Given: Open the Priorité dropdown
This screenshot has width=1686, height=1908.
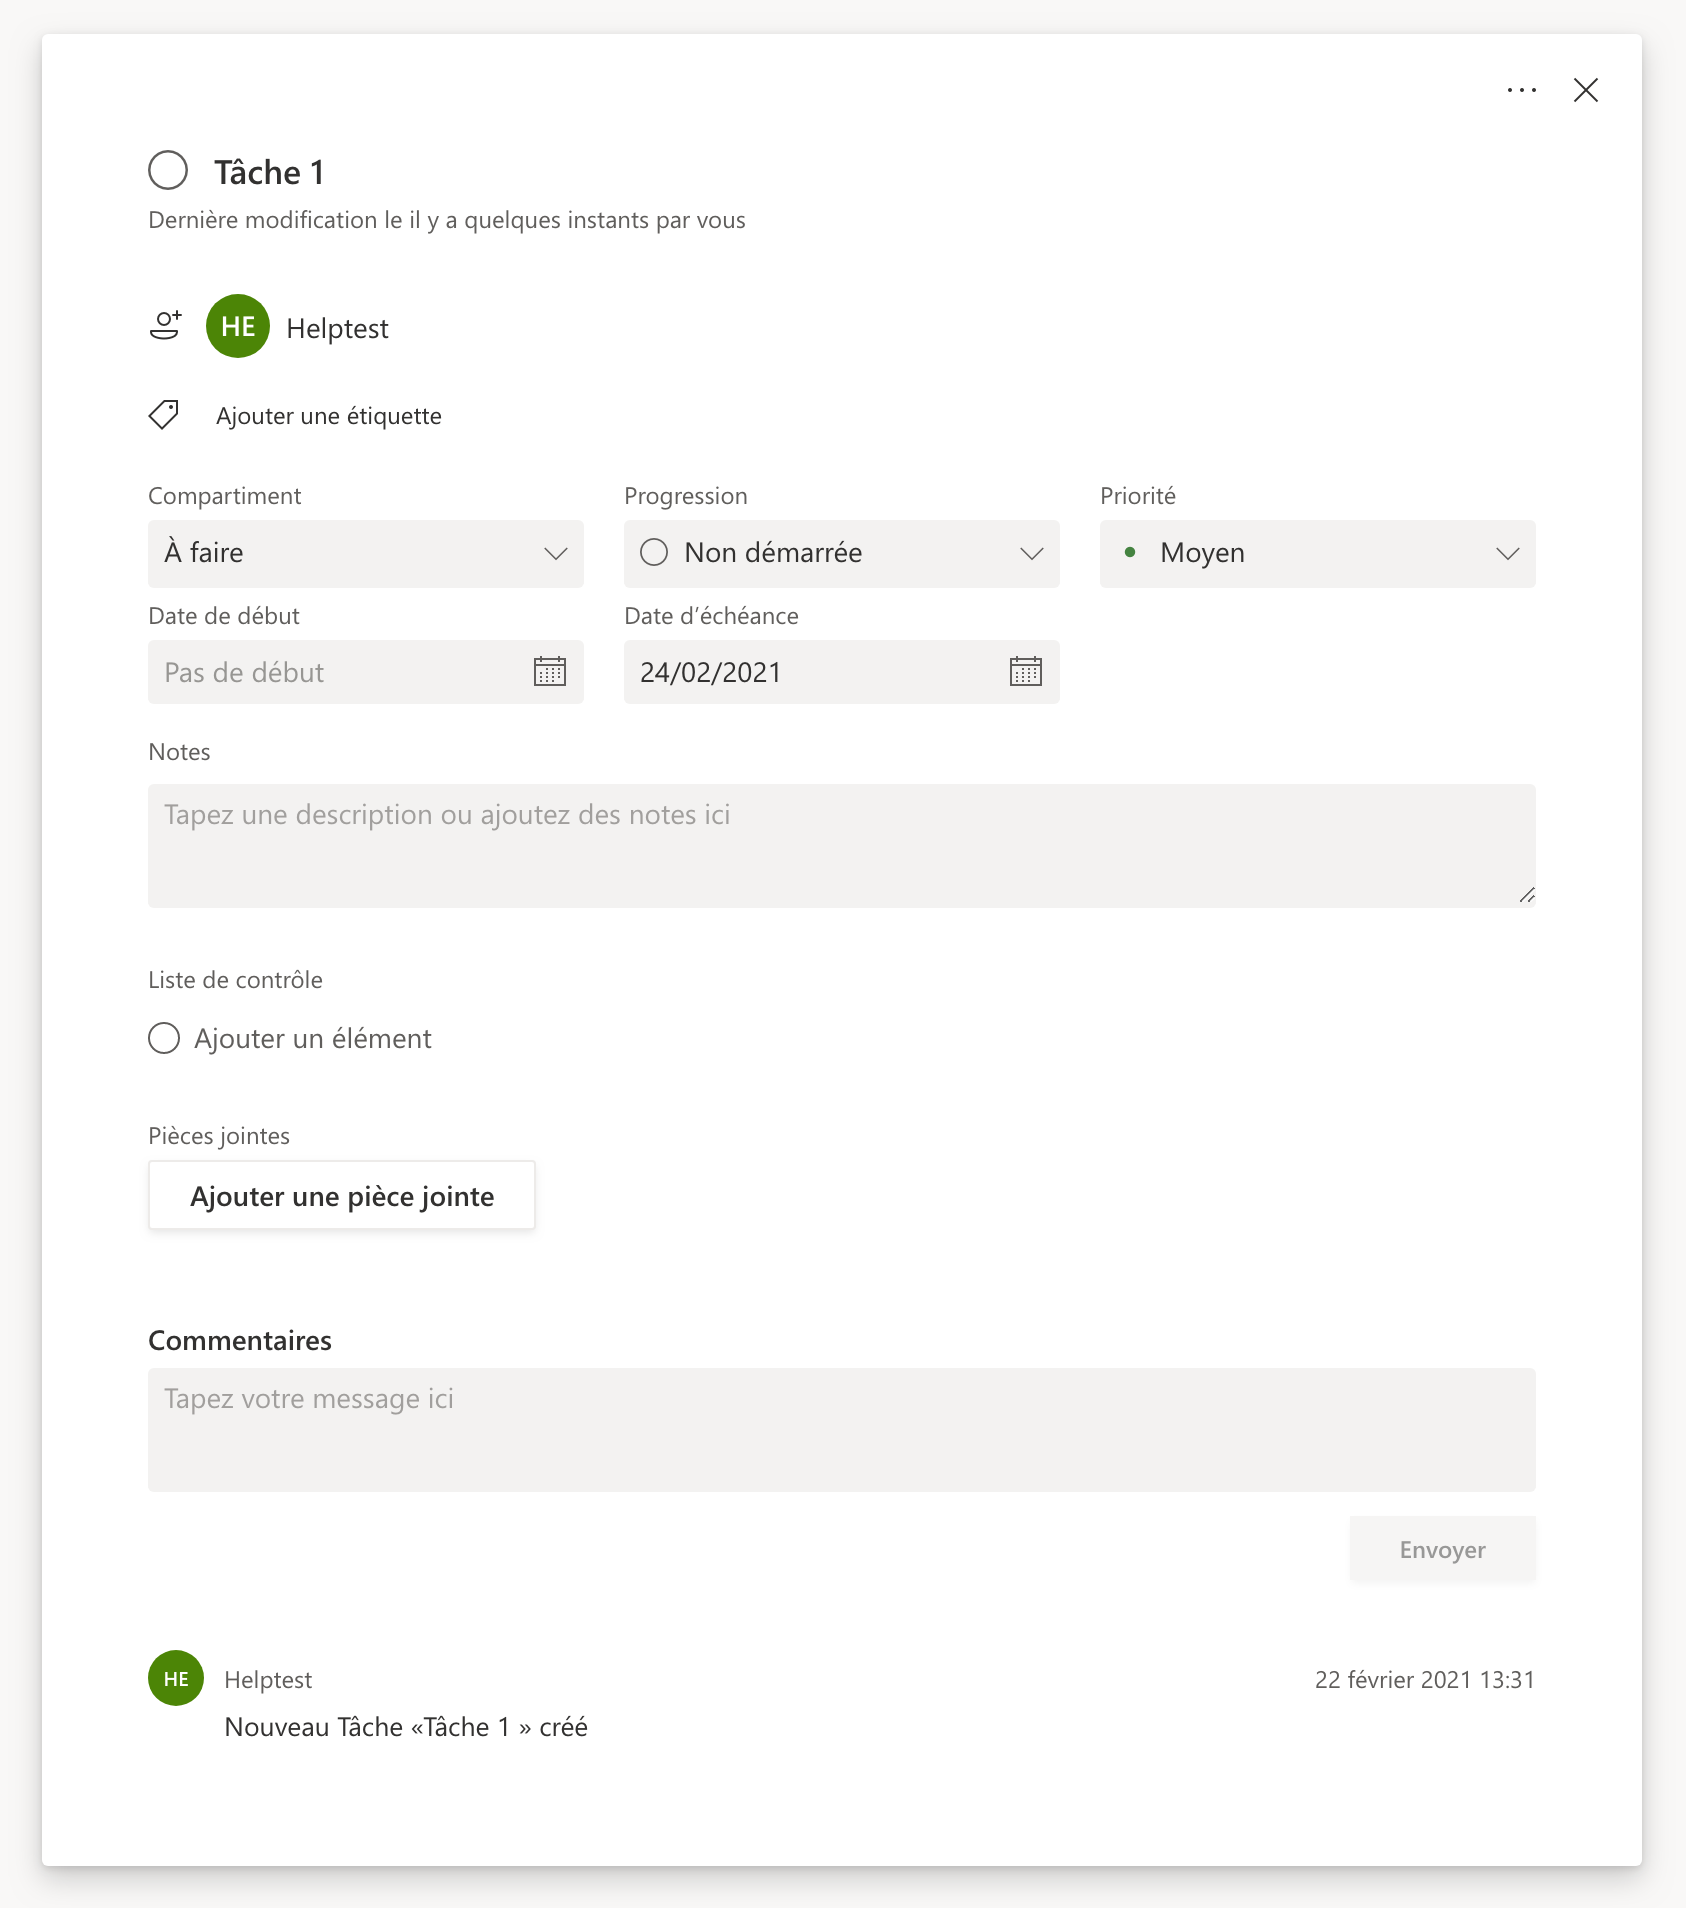Looking at the screenshot, I should [1317, 554].
